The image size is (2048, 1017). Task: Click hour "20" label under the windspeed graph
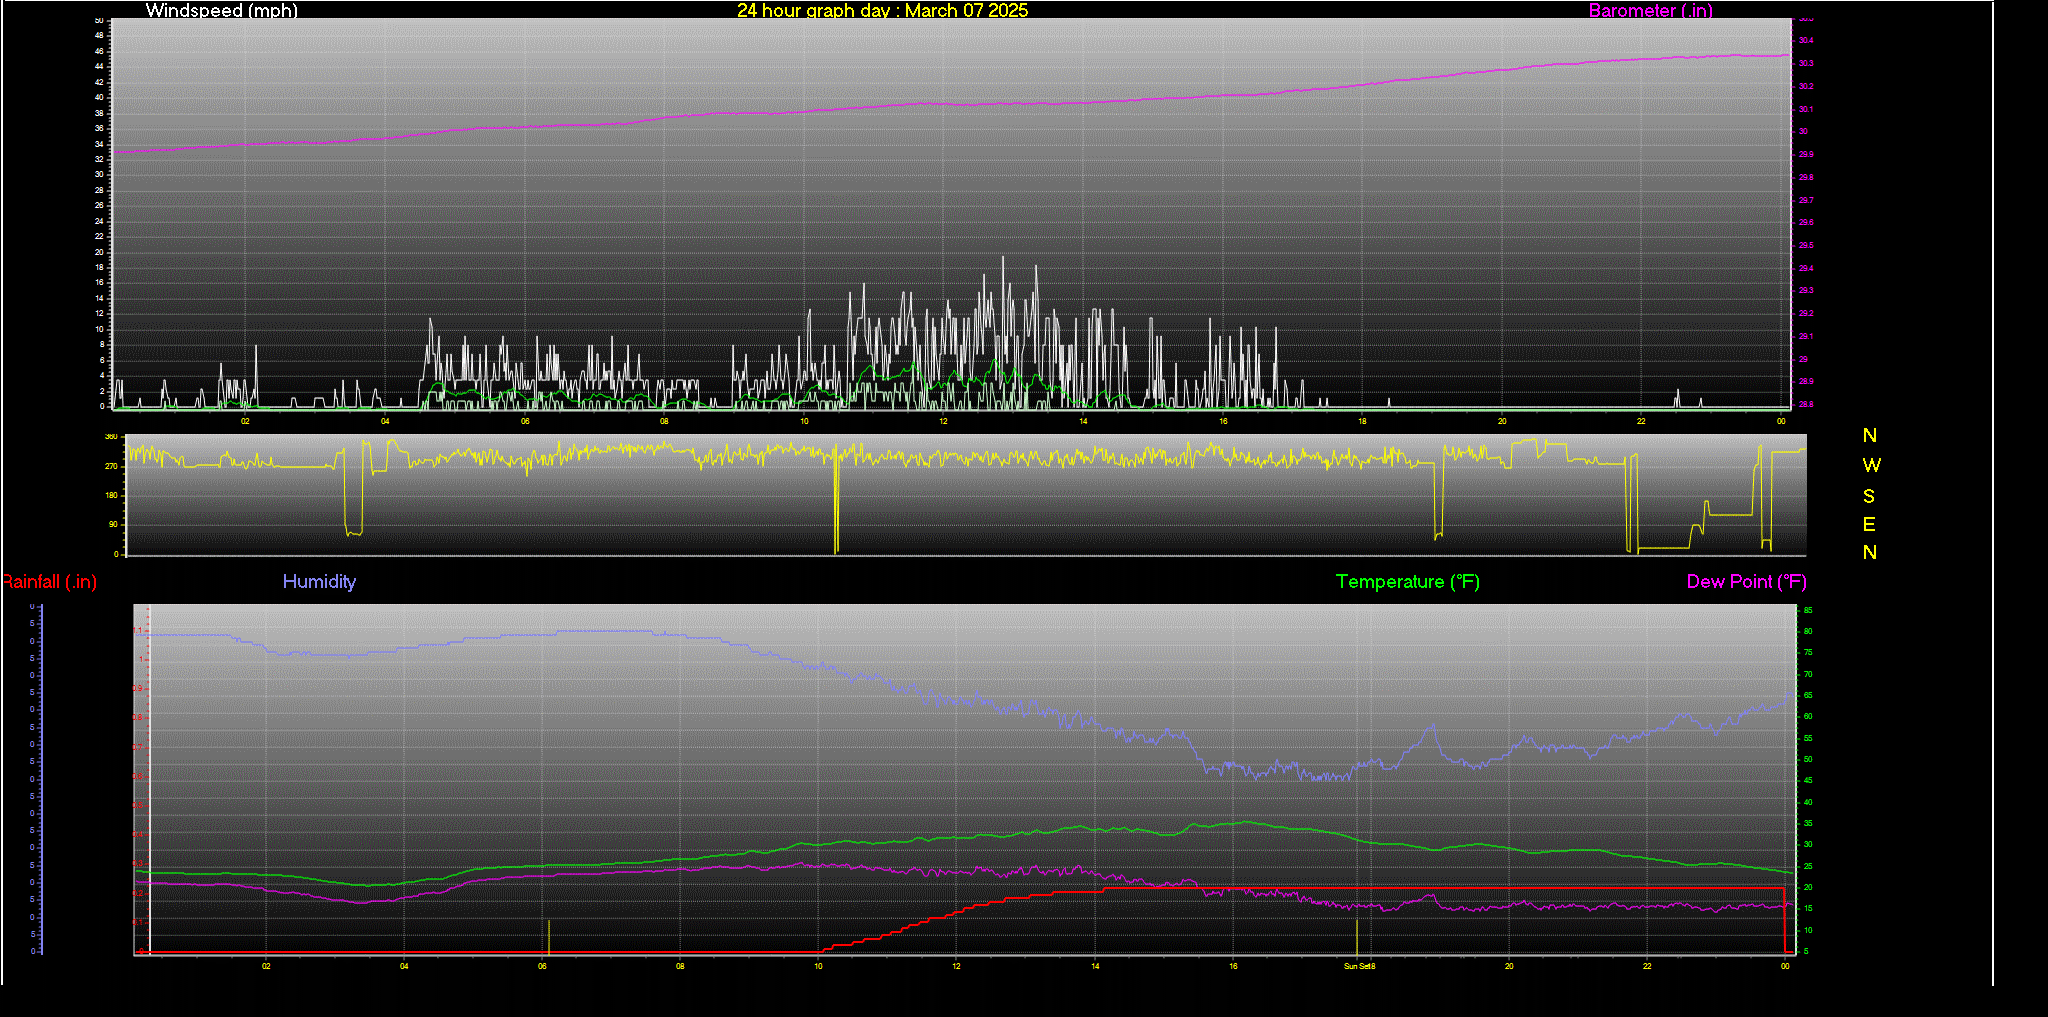tap(1502, 421)
